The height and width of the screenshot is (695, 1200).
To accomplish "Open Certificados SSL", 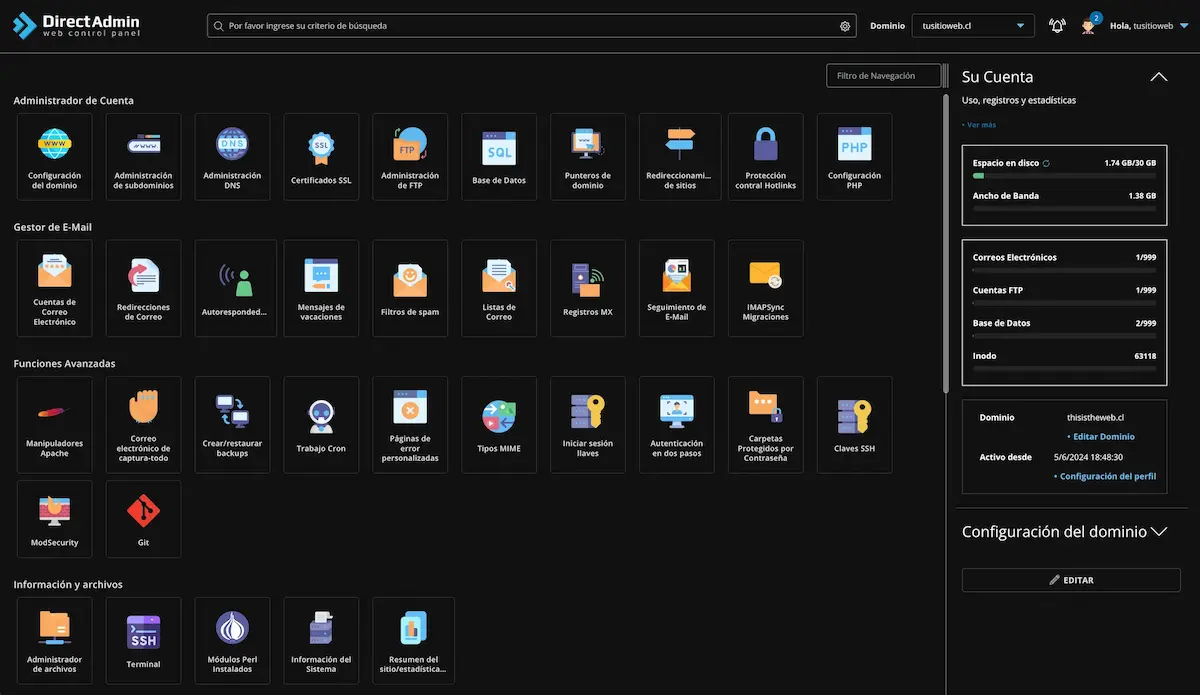I will [x=321, y=156].
